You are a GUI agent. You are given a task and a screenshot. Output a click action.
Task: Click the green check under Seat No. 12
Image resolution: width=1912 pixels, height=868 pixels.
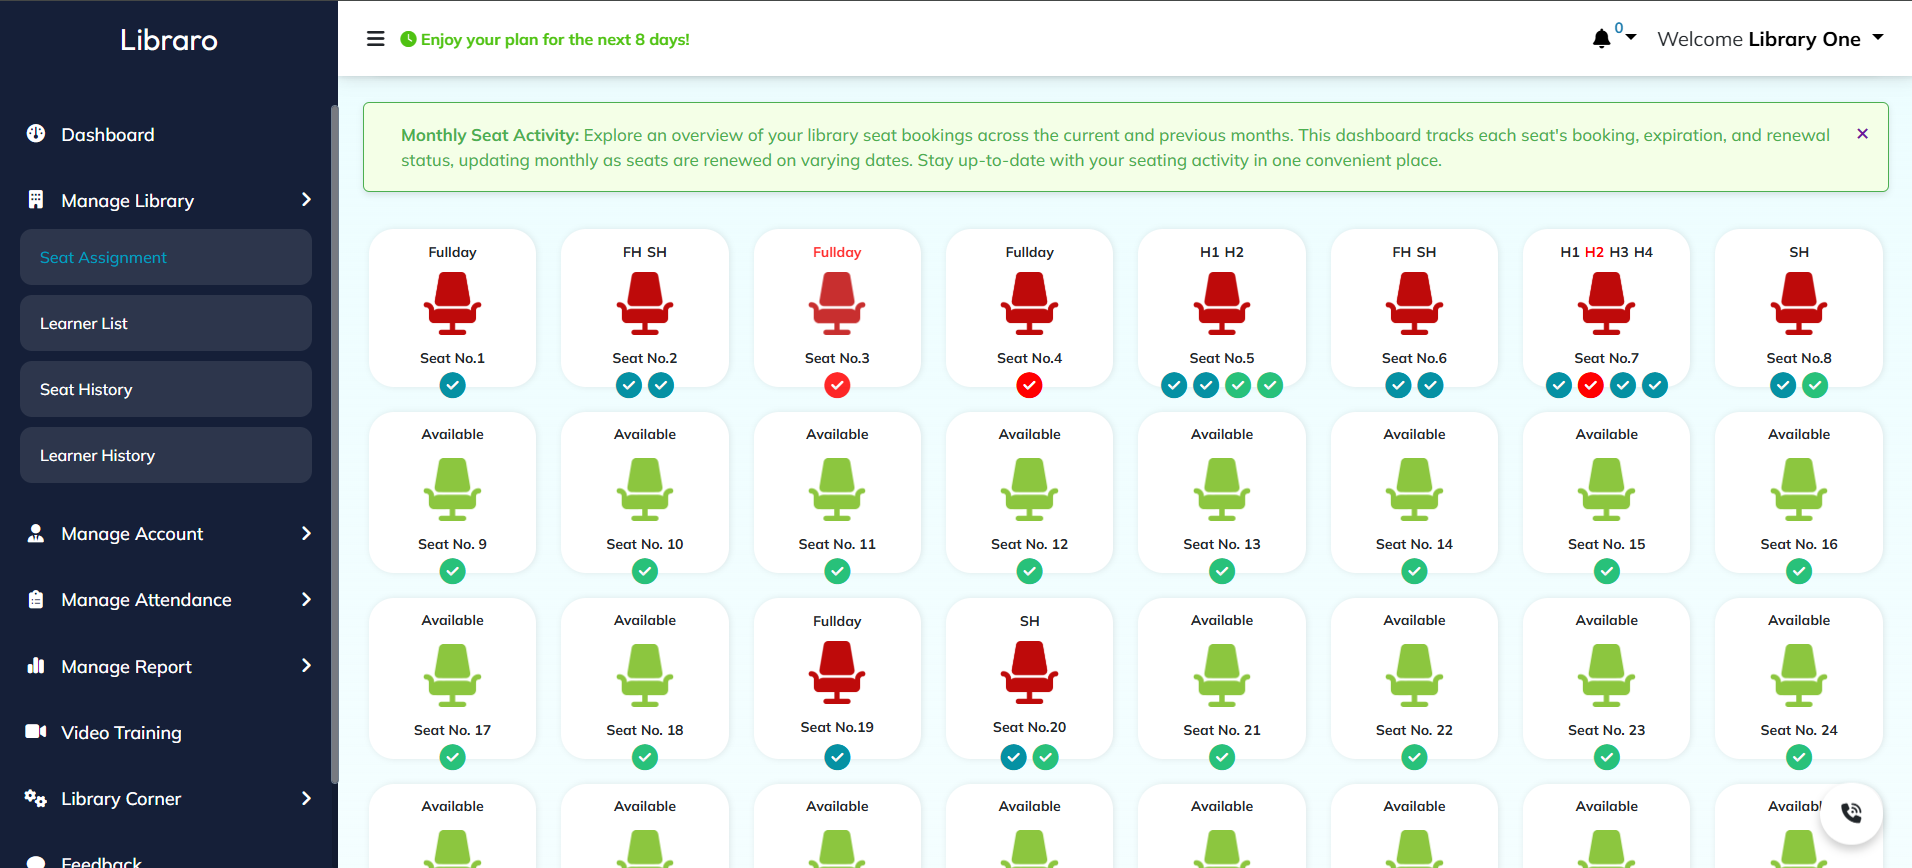coord(1029,571)
